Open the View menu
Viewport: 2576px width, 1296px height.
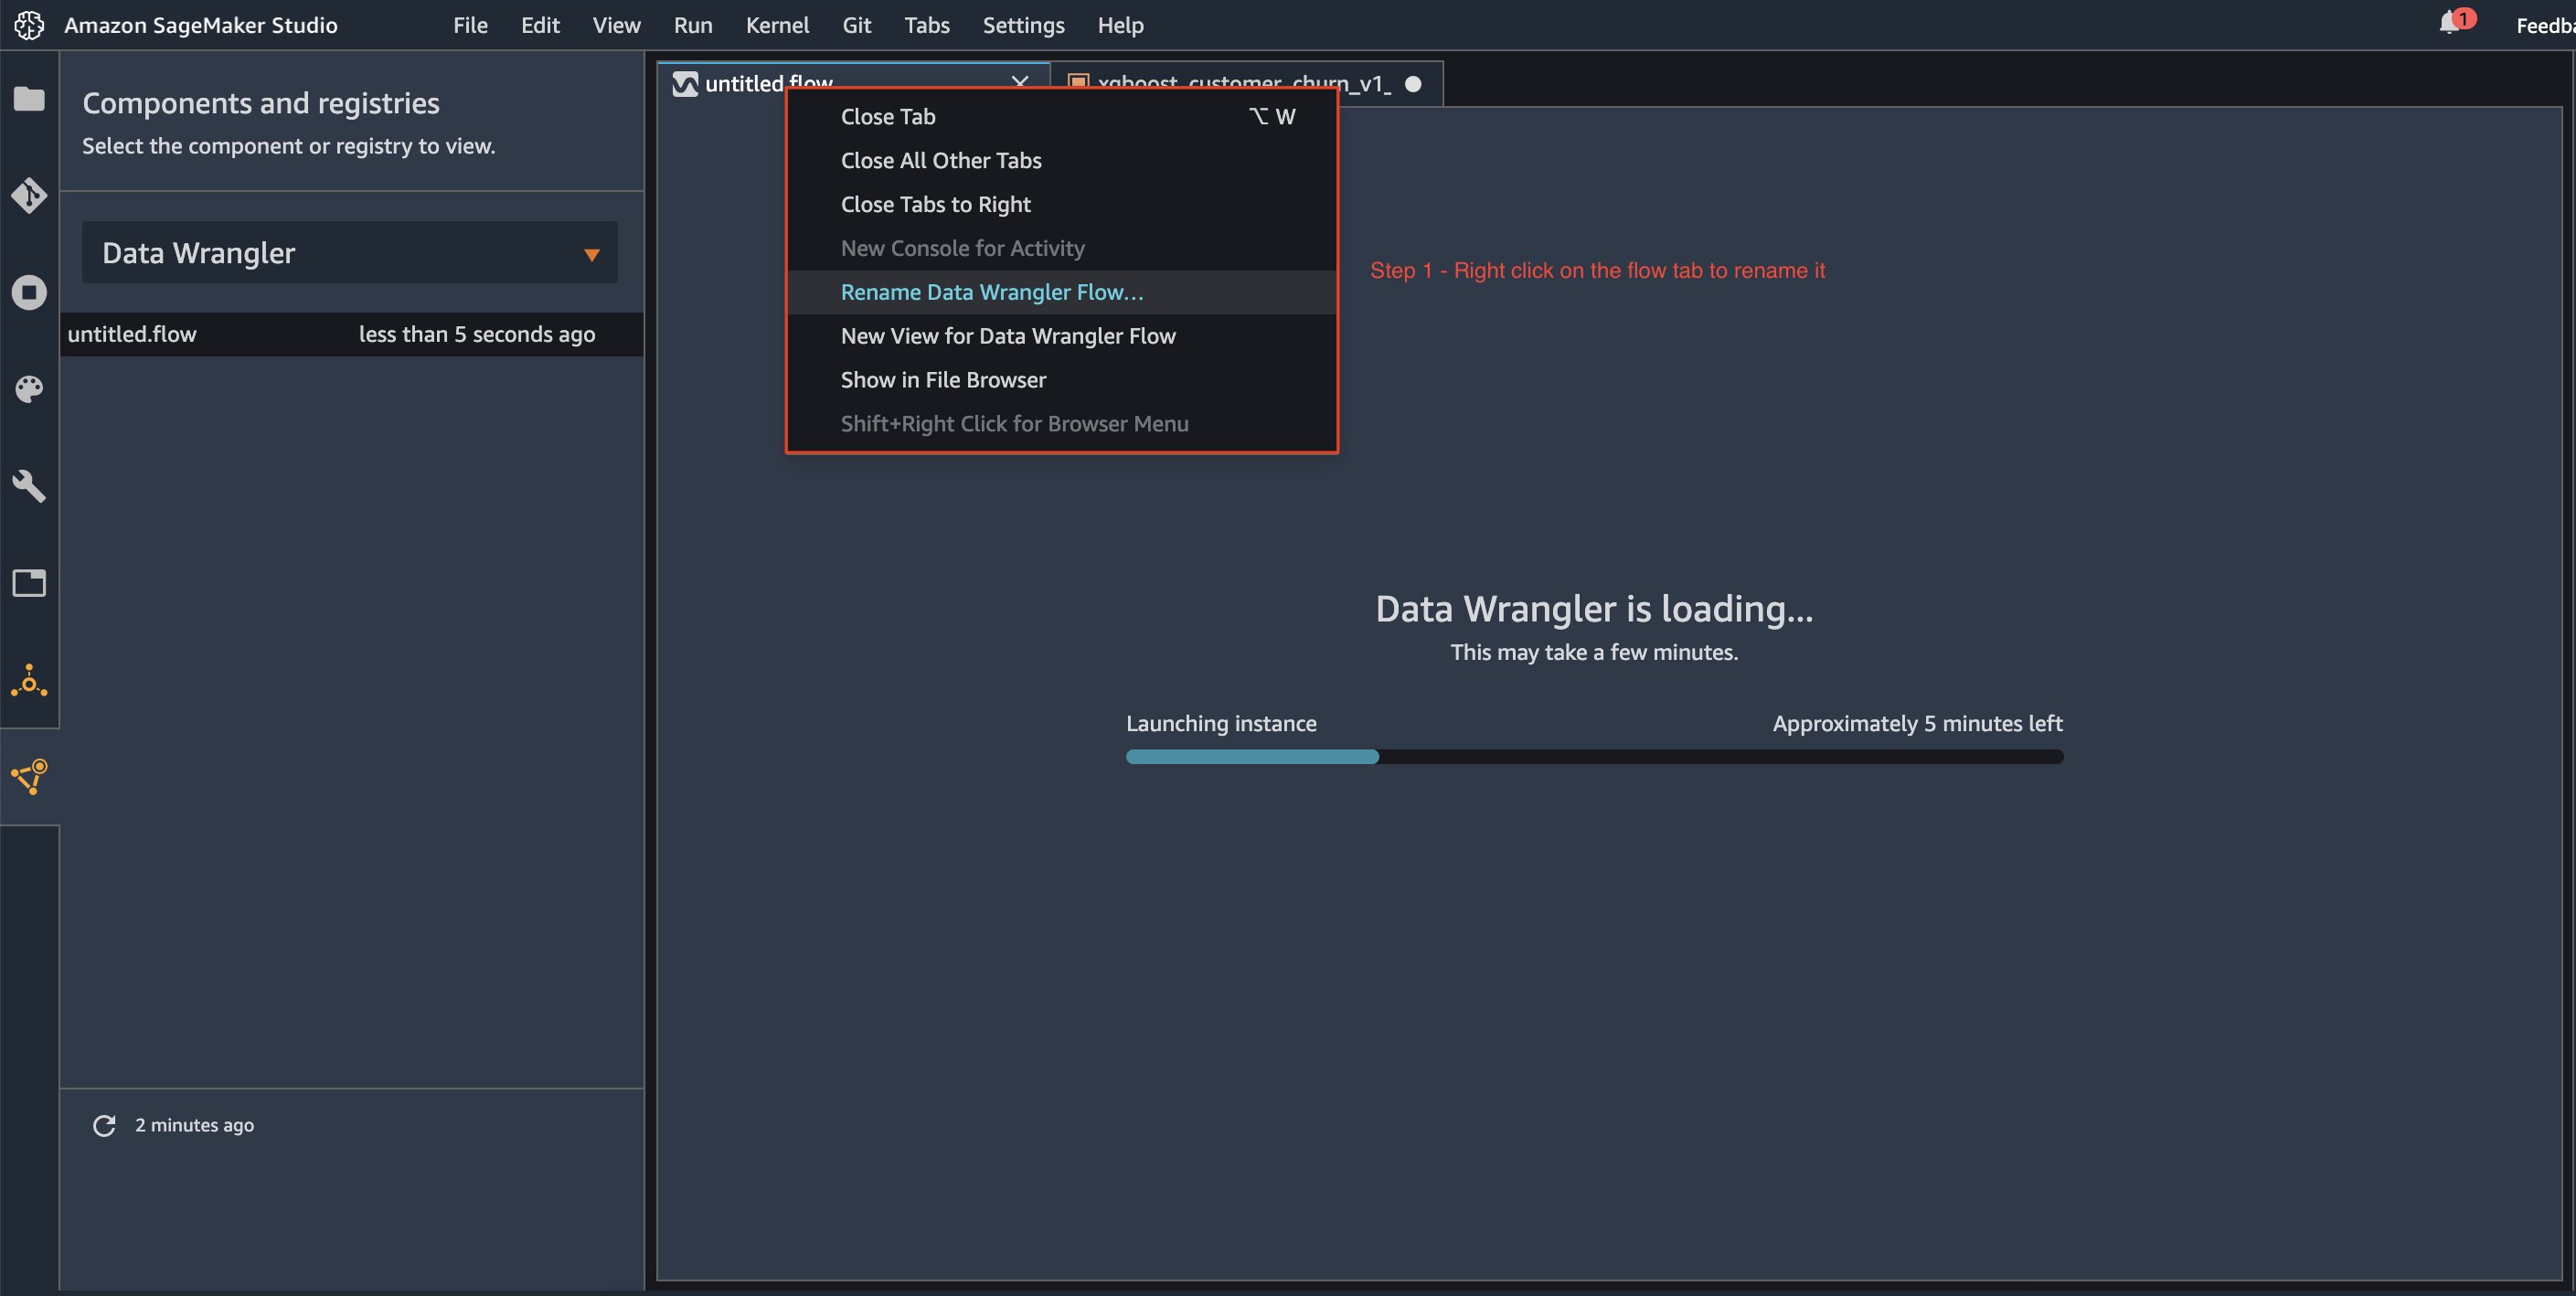pos(616,25)
